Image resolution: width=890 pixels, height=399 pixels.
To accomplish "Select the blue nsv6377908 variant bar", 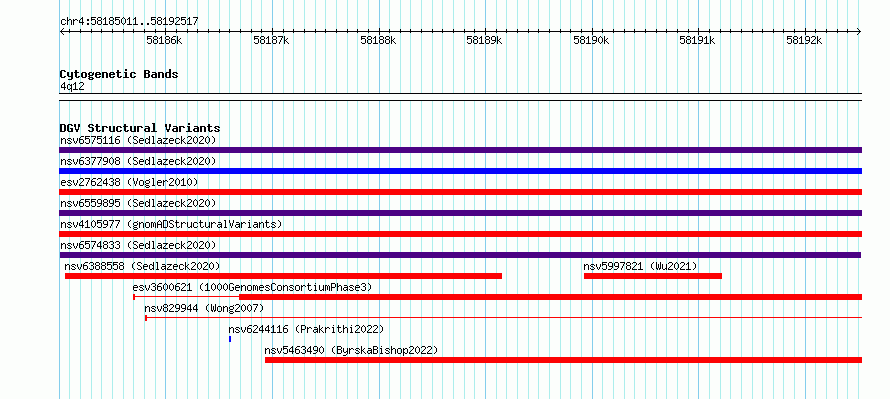I will coord(460,171).
